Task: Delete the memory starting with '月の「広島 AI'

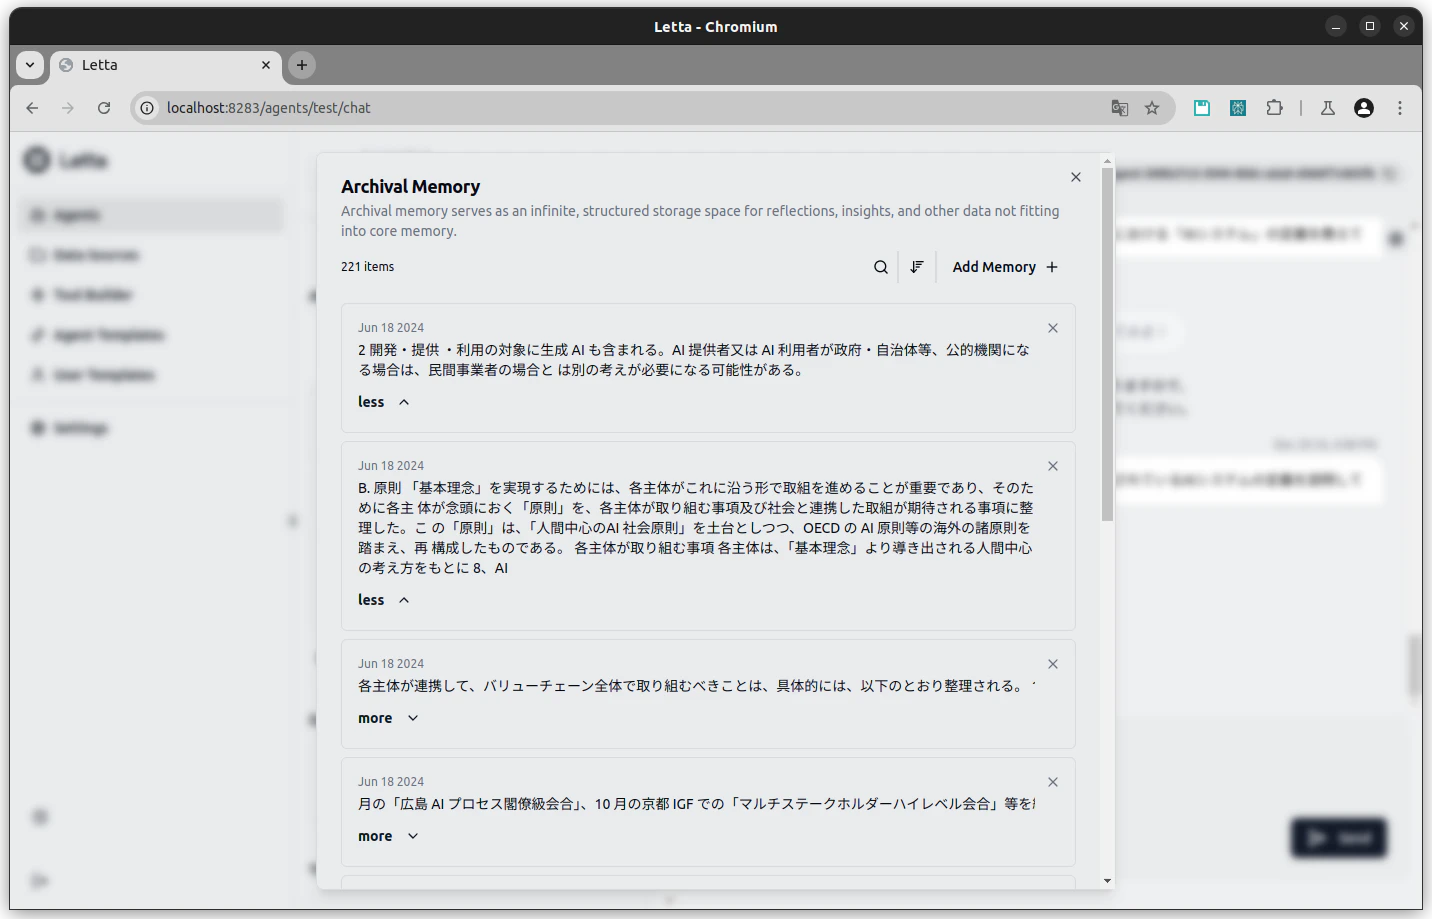Action: [x=1053, y=782]
